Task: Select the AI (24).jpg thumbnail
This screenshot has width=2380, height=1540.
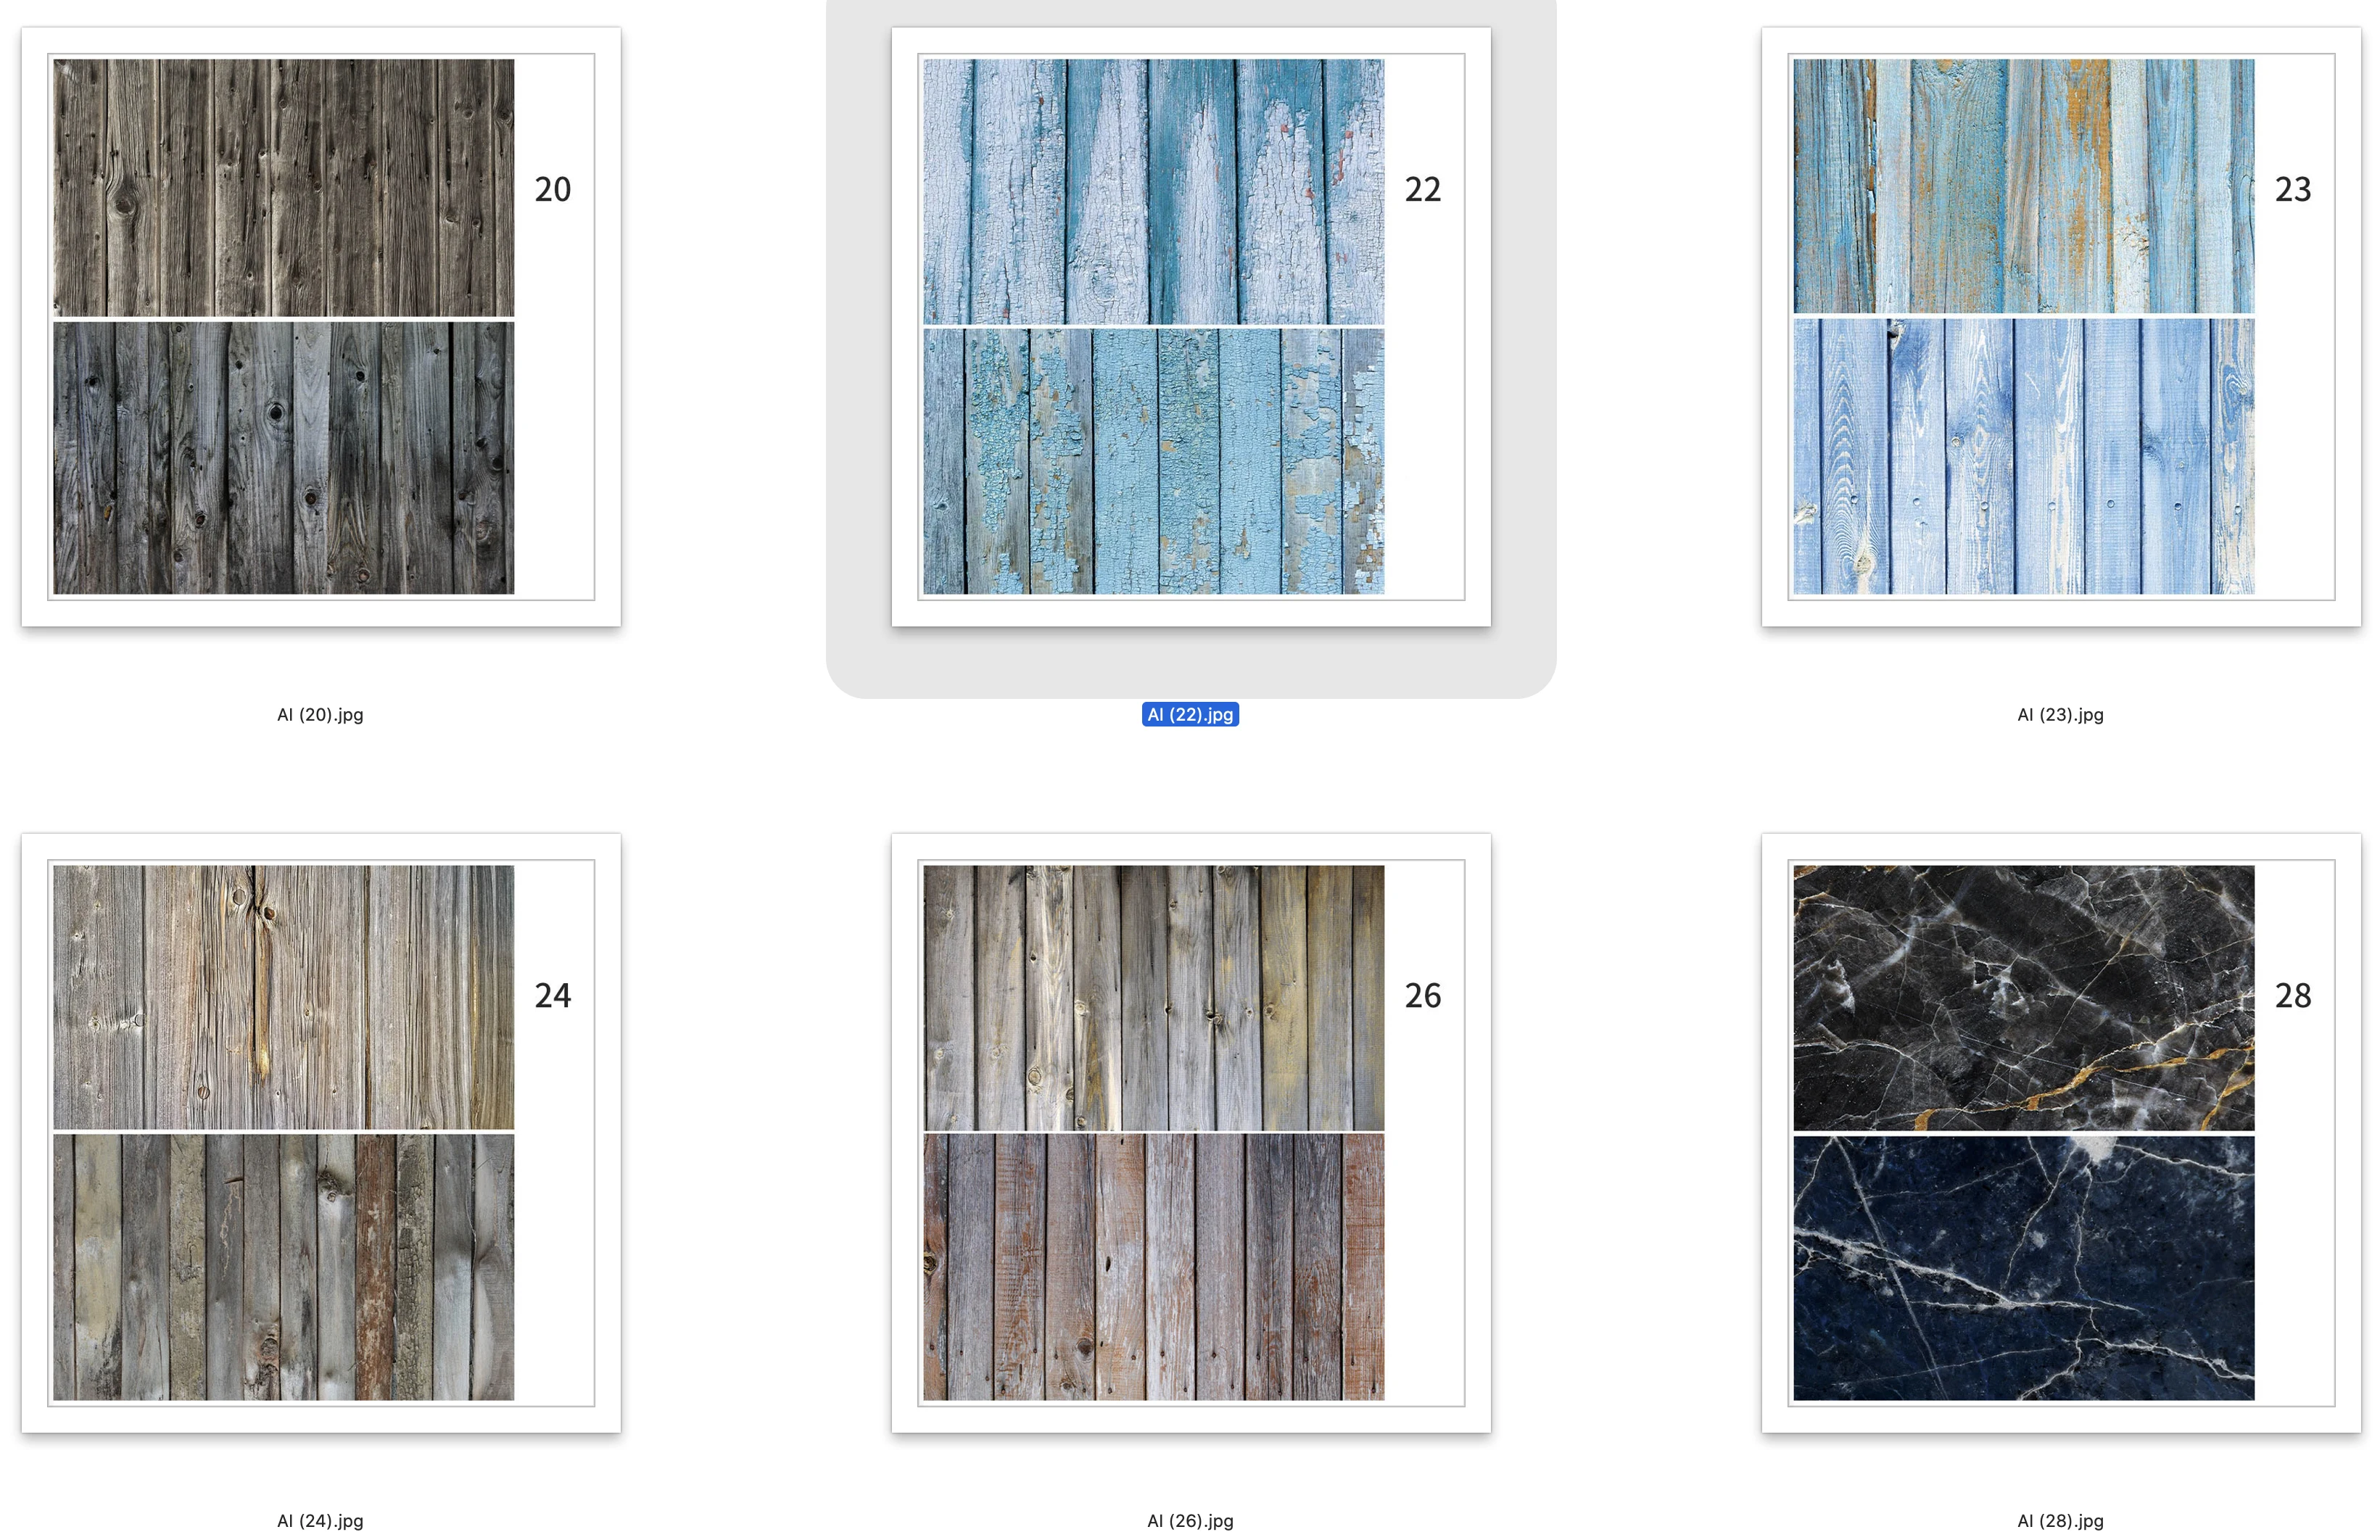Action: point(321,1133)
